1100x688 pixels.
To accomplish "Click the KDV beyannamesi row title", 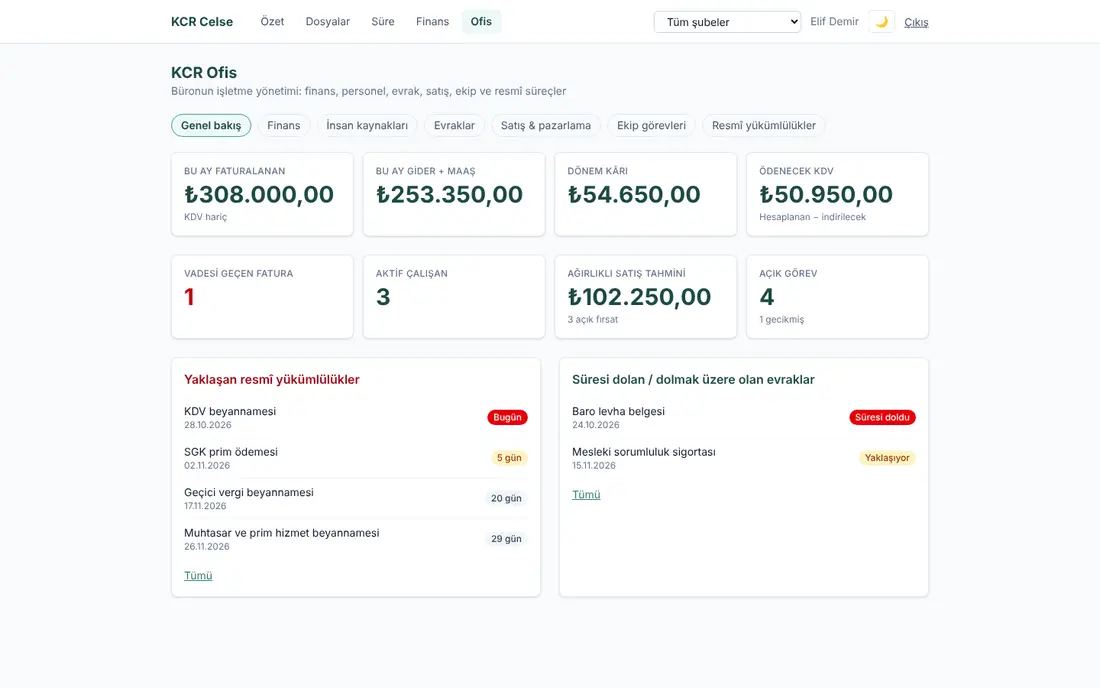I will (x=230, y=412).
